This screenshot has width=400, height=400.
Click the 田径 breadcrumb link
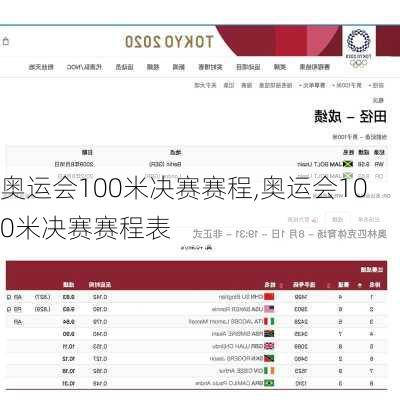point(378,85)
